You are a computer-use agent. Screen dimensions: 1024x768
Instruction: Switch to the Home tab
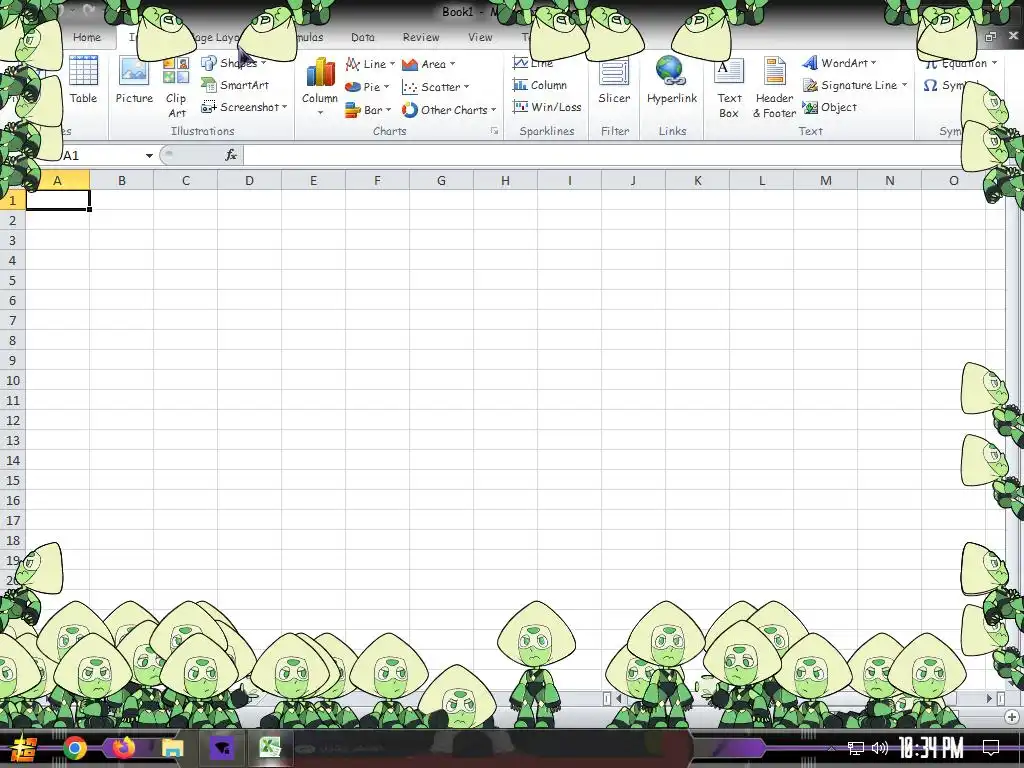tap(87, 37)
